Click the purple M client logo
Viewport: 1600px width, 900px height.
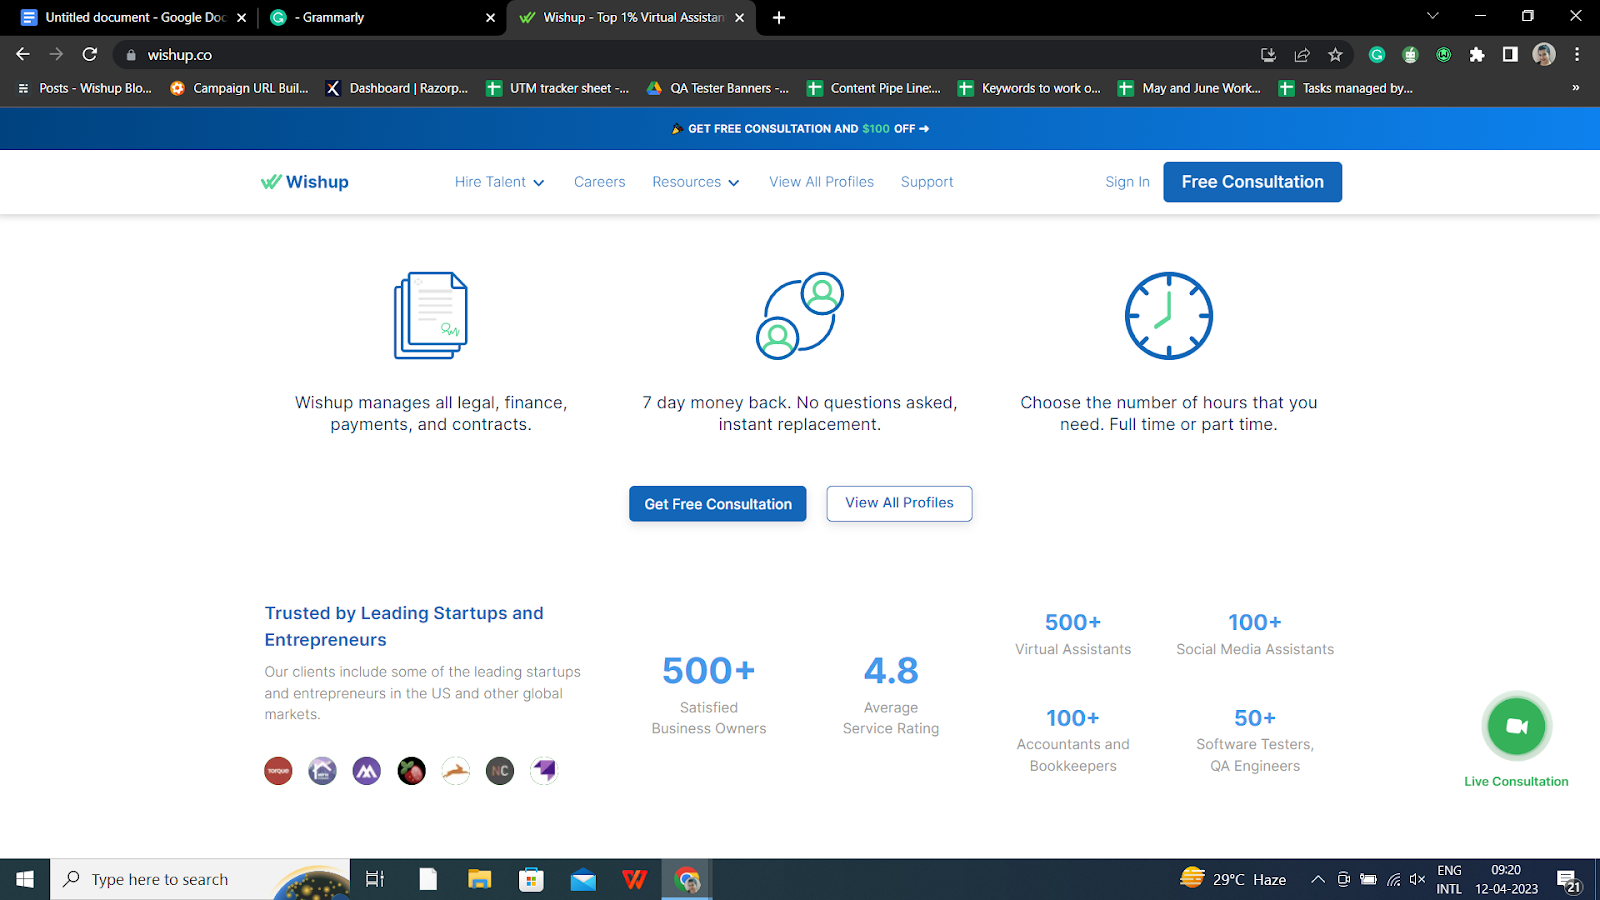point(367,771)
